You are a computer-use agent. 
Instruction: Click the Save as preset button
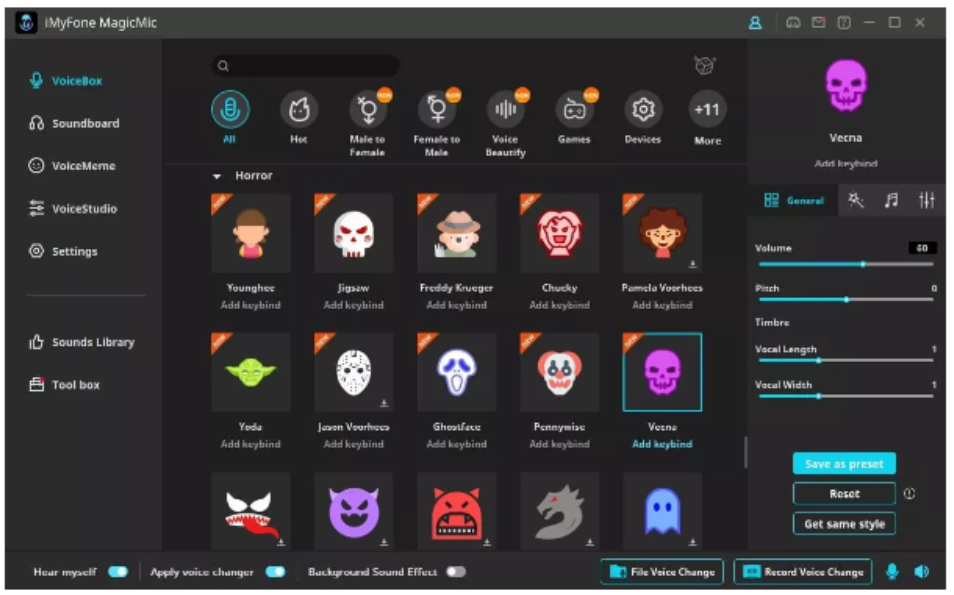point(844,464)
